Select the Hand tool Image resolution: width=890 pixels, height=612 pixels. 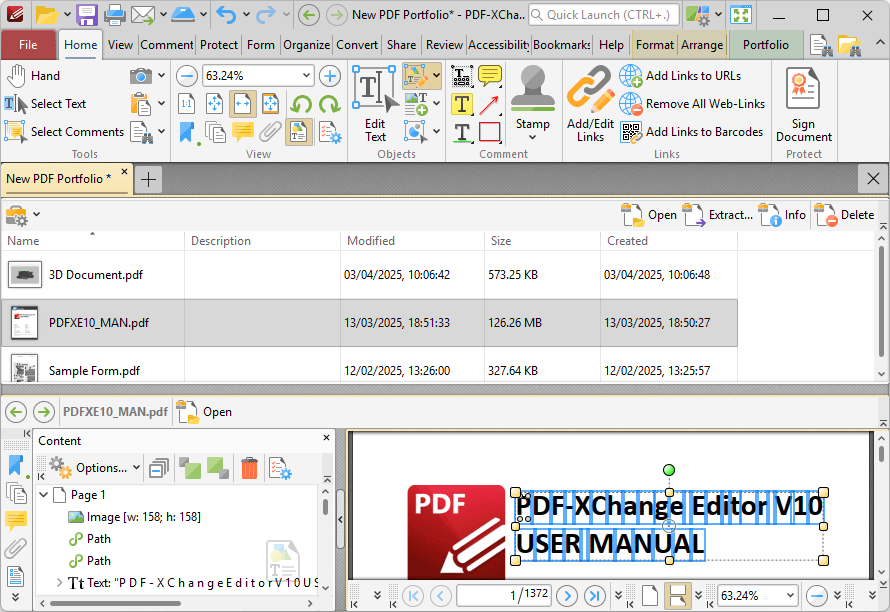(33, 76)
